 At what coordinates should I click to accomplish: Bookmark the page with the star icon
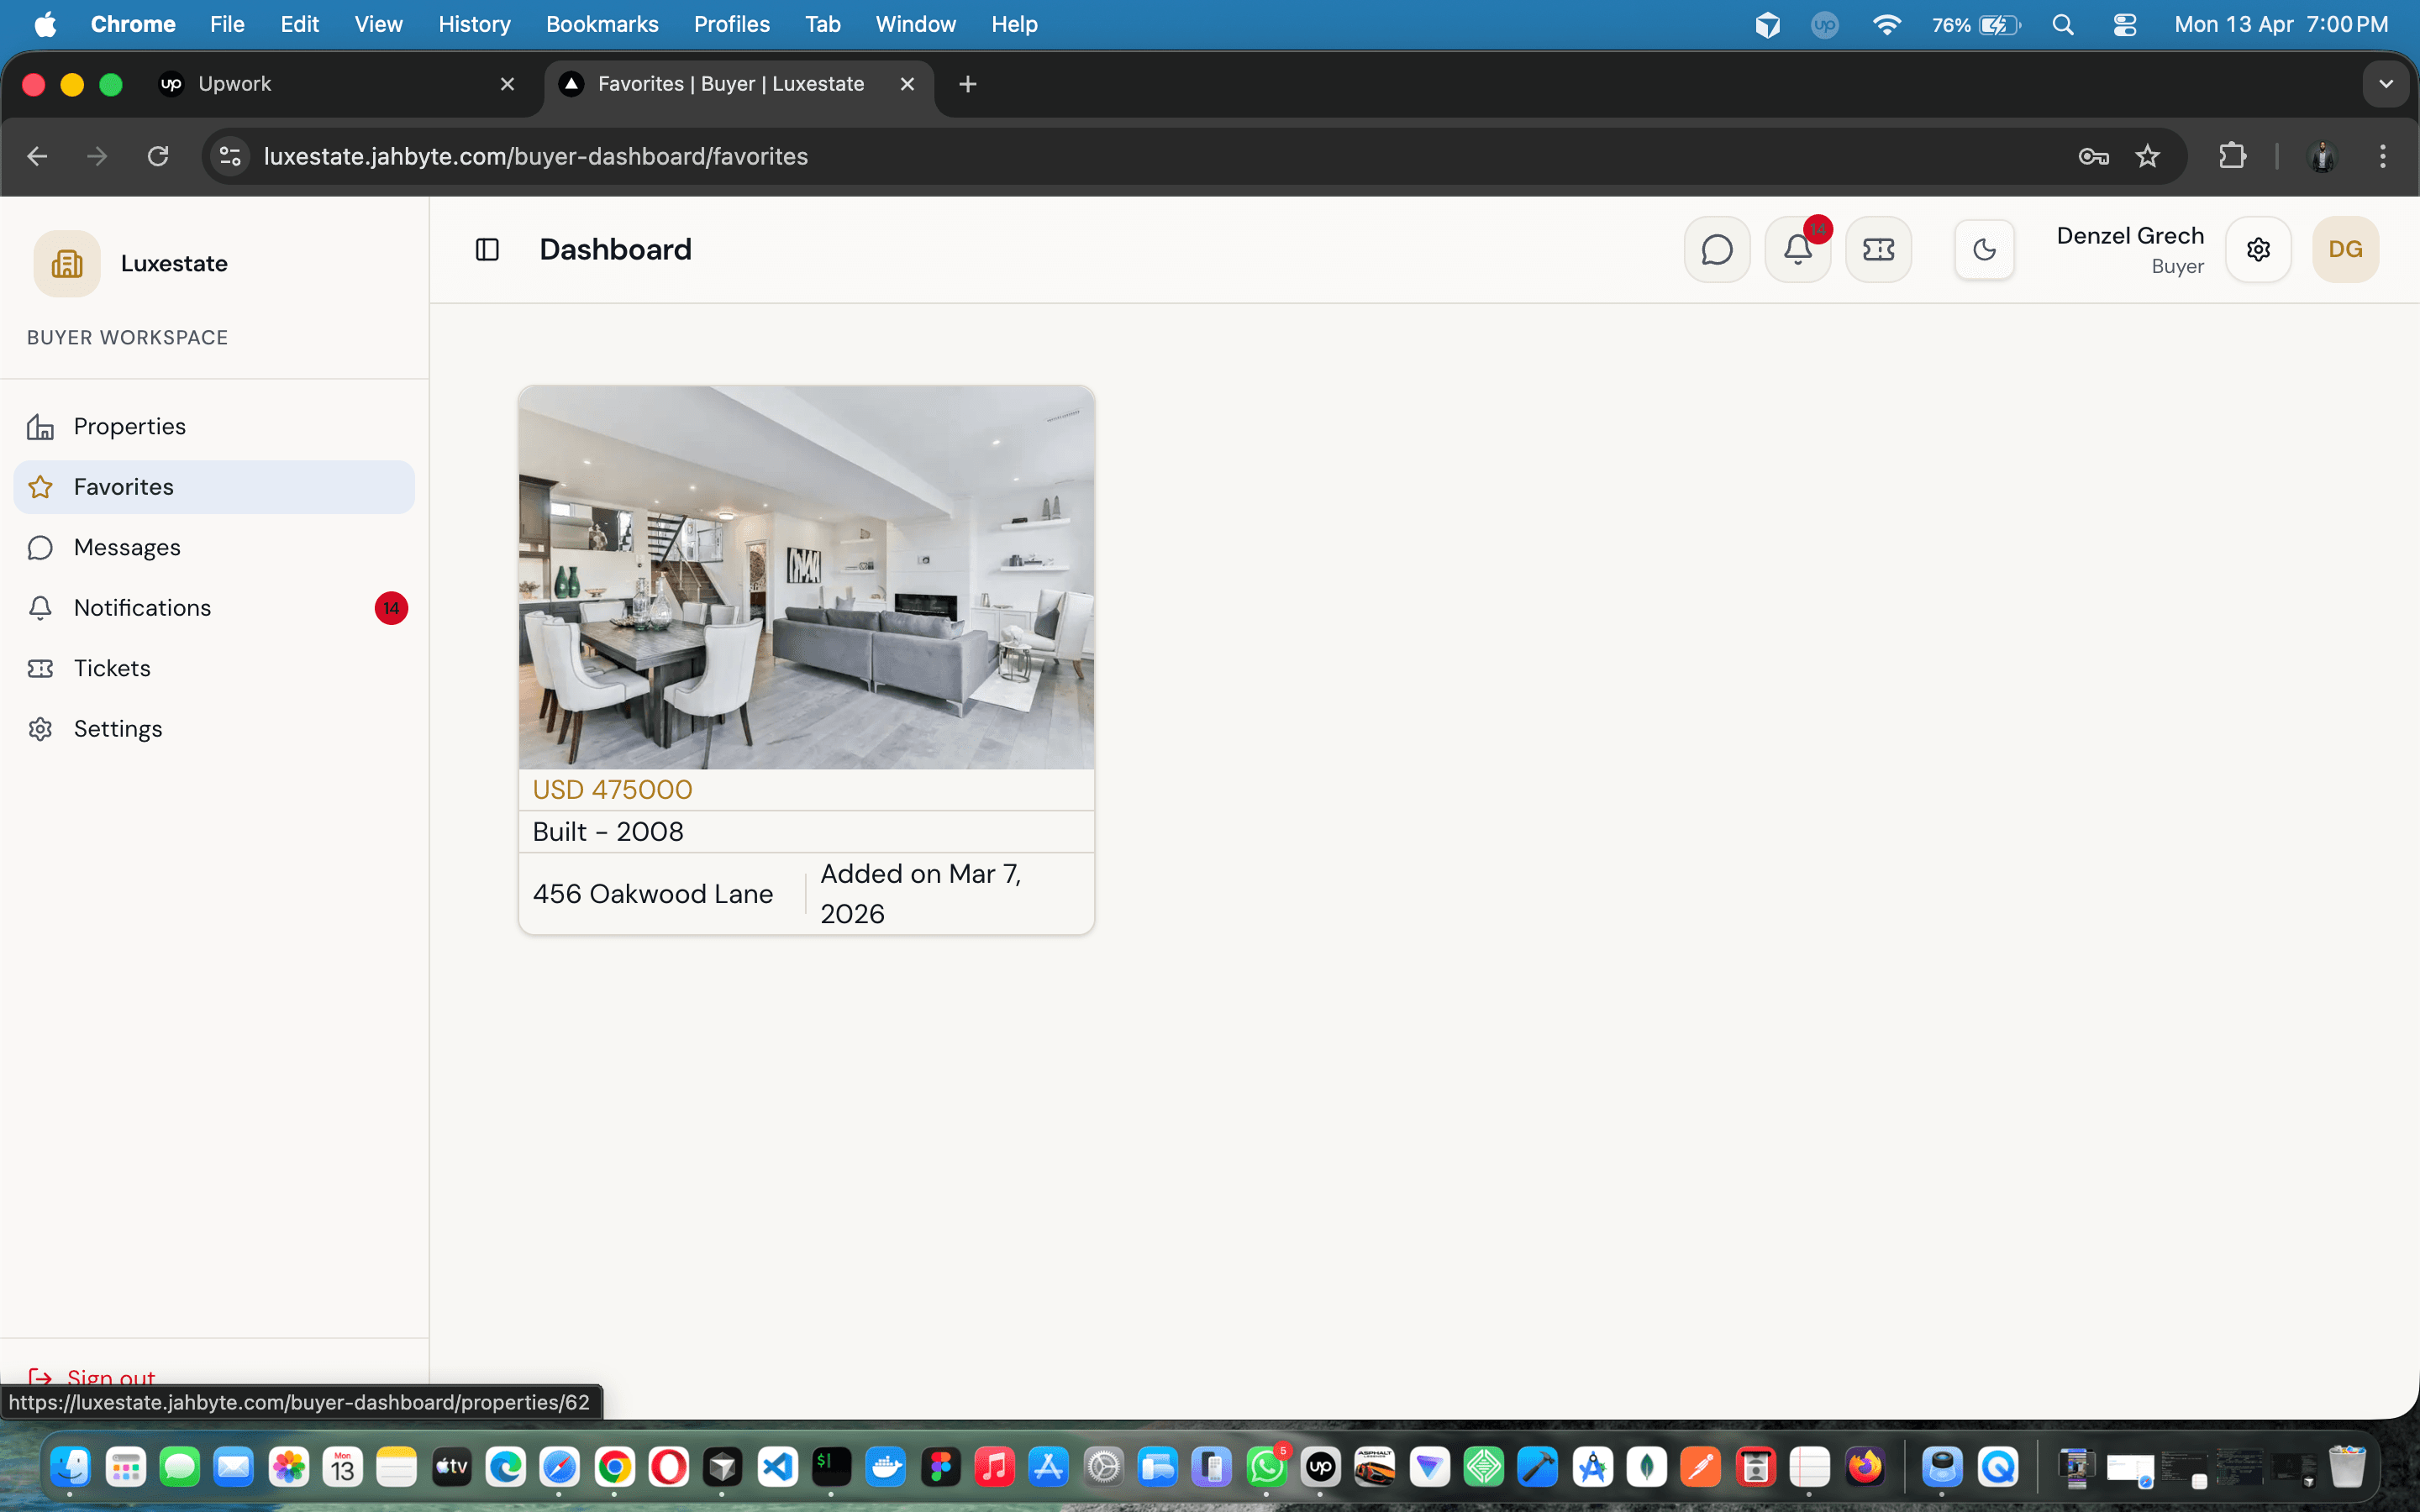click(x=2147, y=156)
